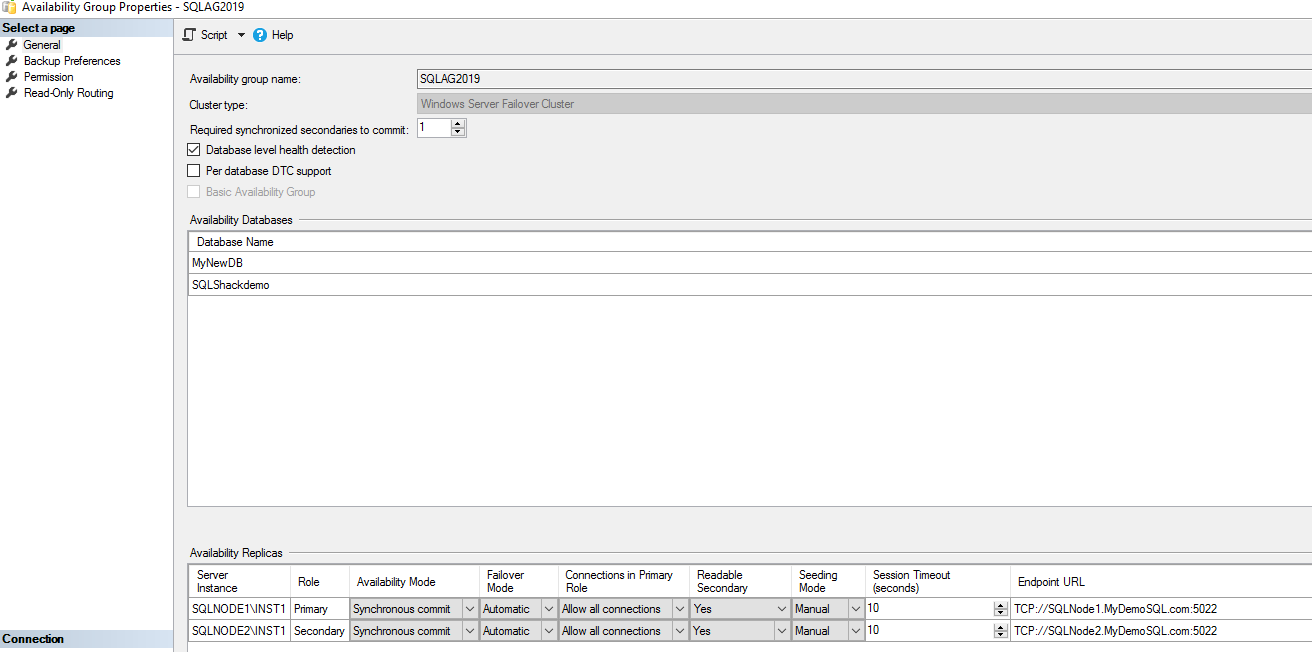Click the Session Timeout column header

tap(938, 581)
